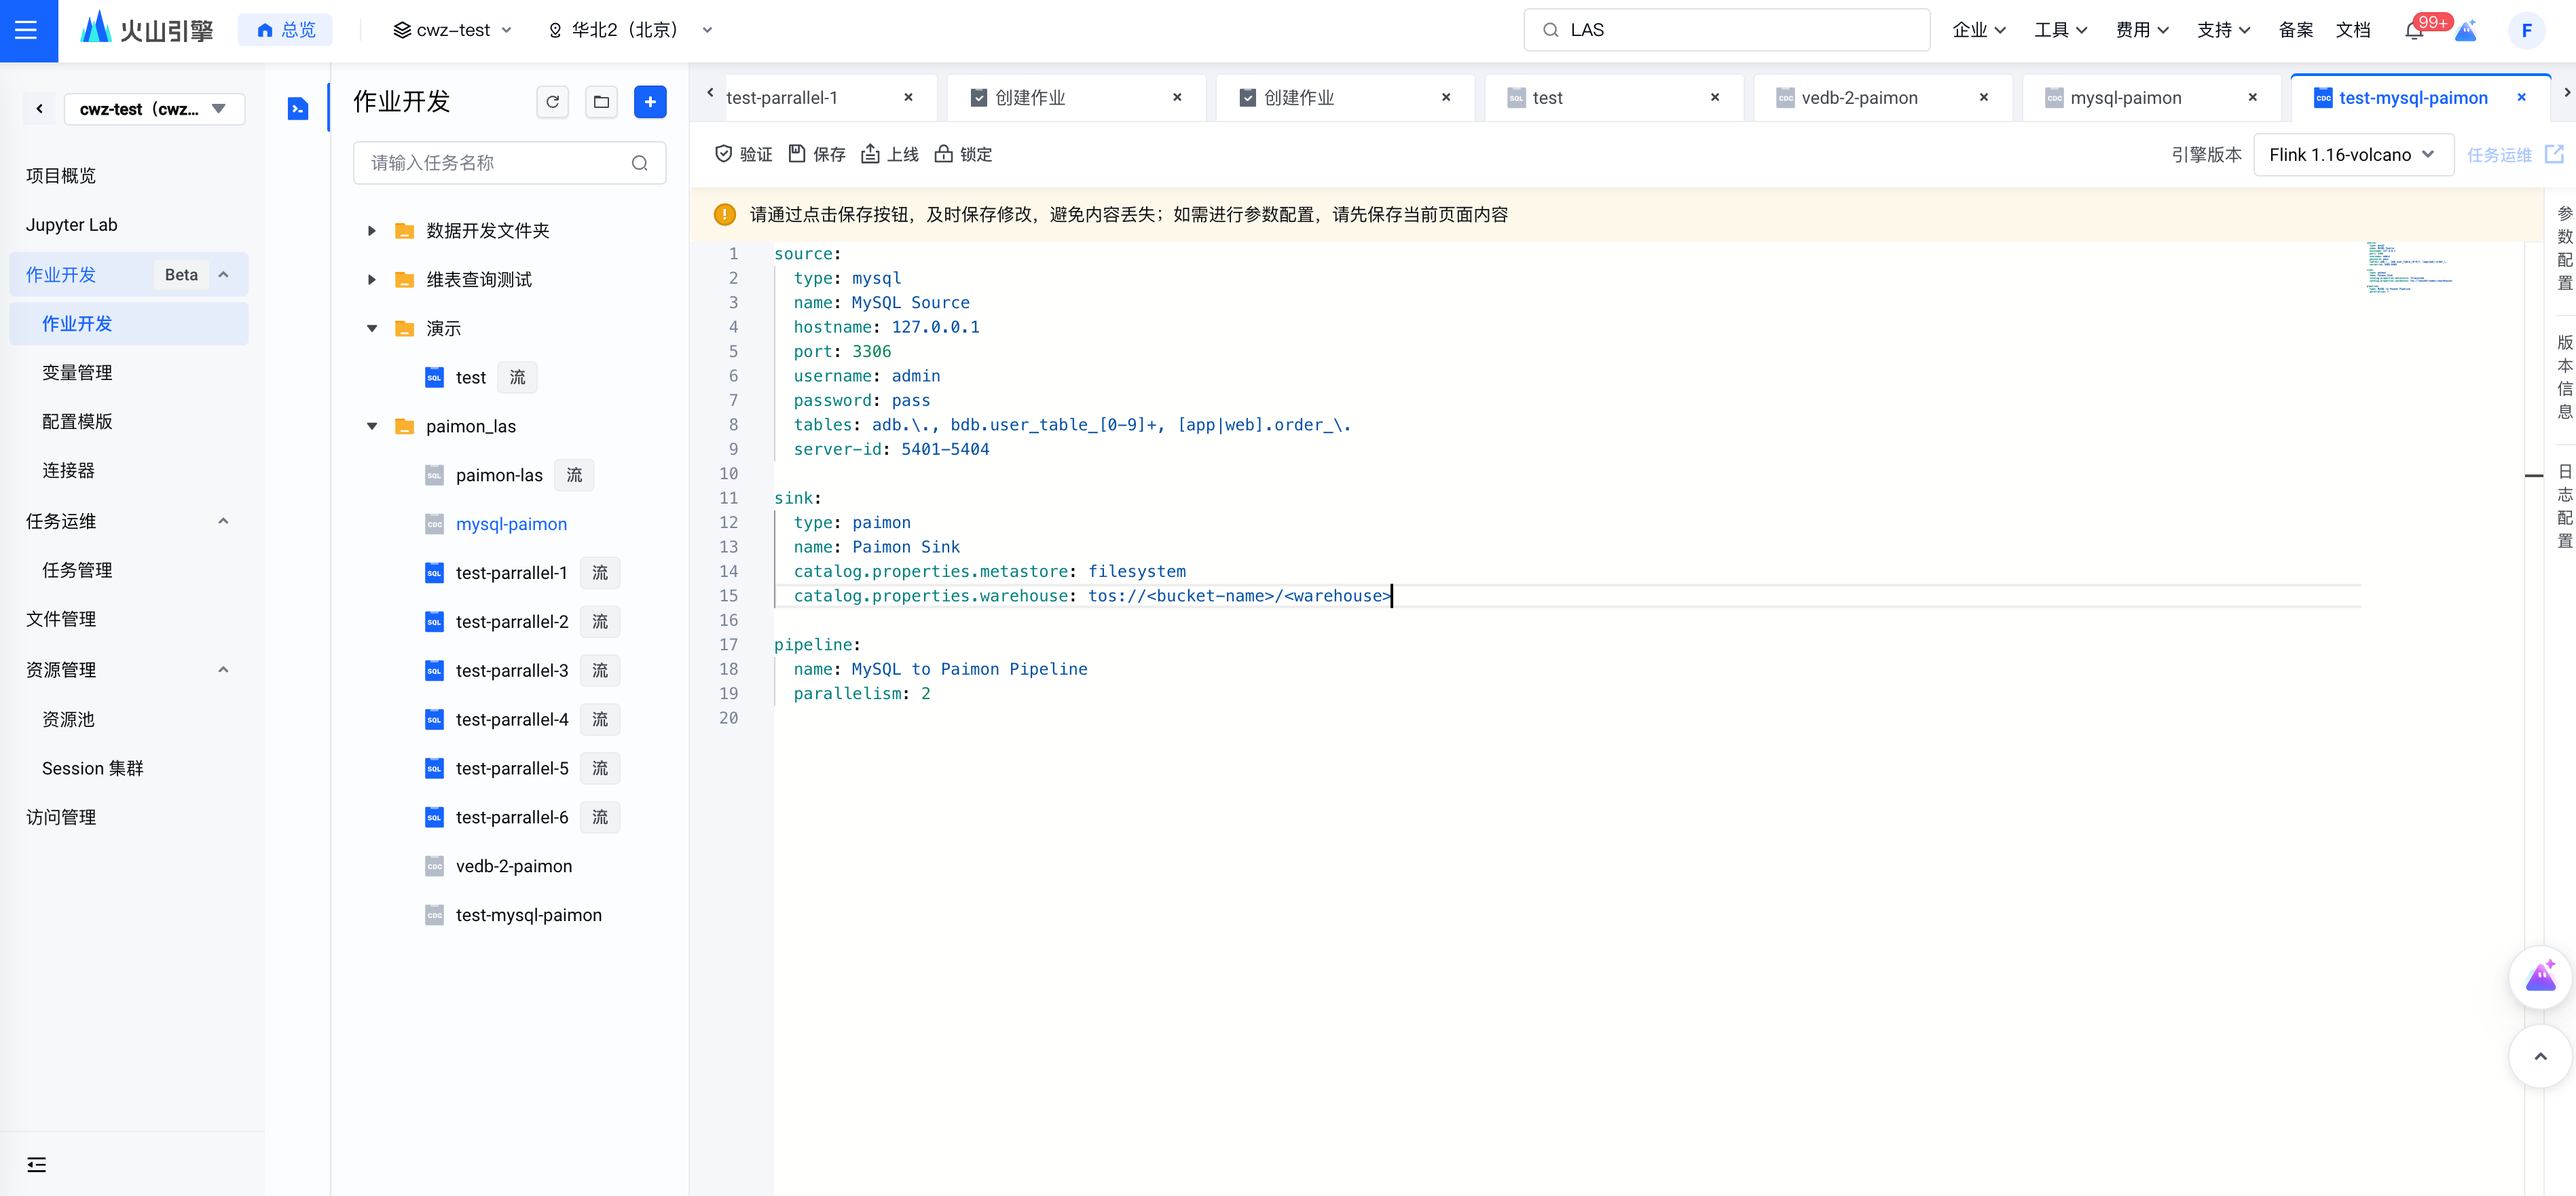Expand the 数据开发文件夹 folder
This screenshot has width=2576, height=1196.
click(372, 230)
